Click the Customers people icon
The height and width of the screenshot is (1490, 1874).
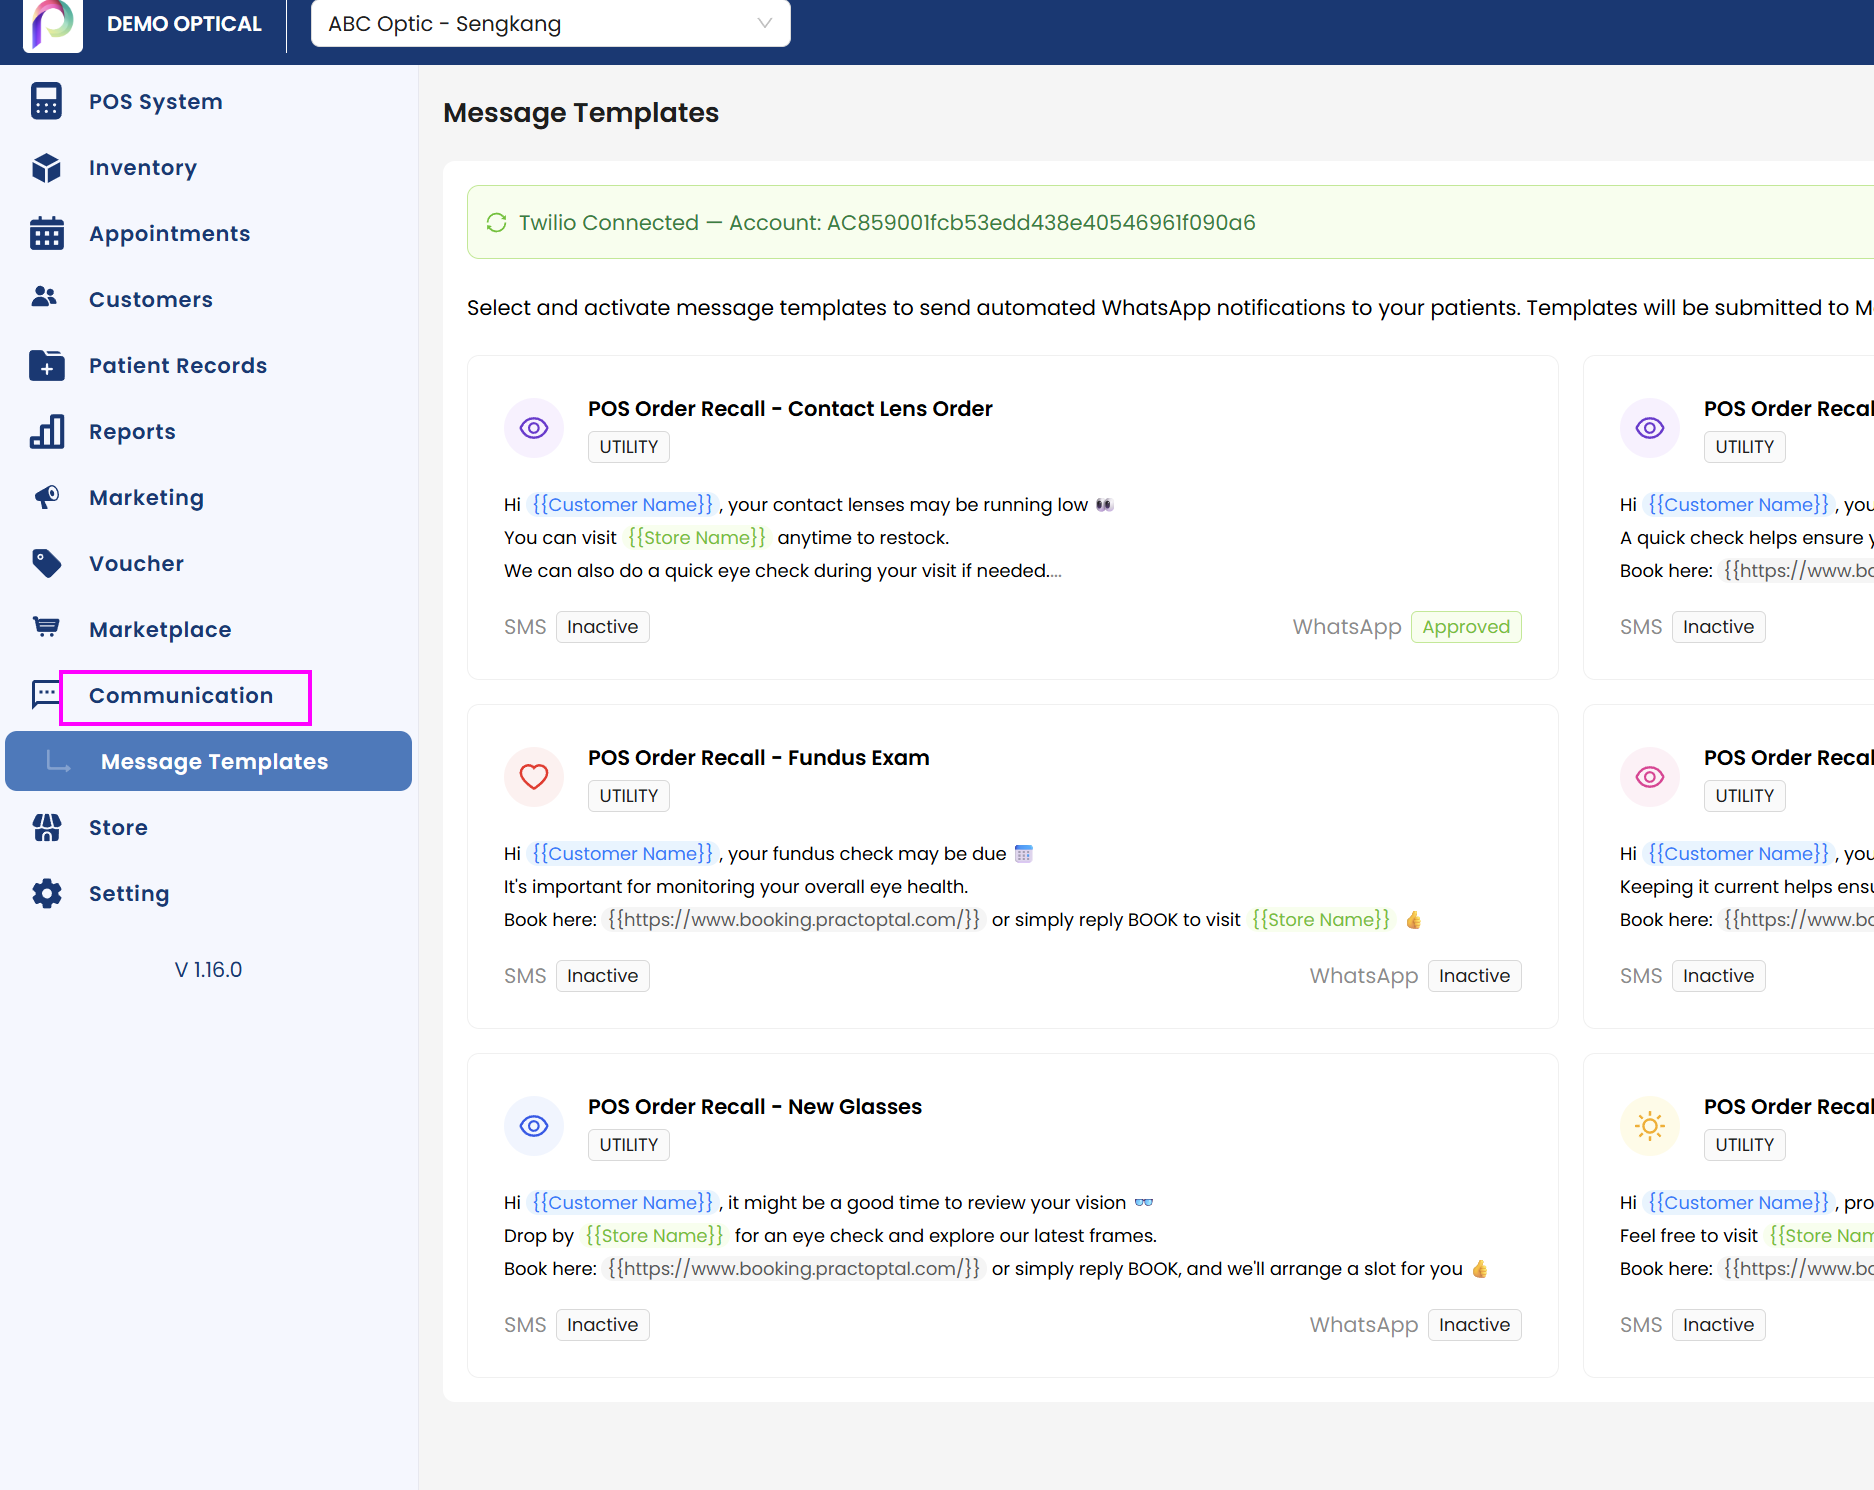coord(45,298)
